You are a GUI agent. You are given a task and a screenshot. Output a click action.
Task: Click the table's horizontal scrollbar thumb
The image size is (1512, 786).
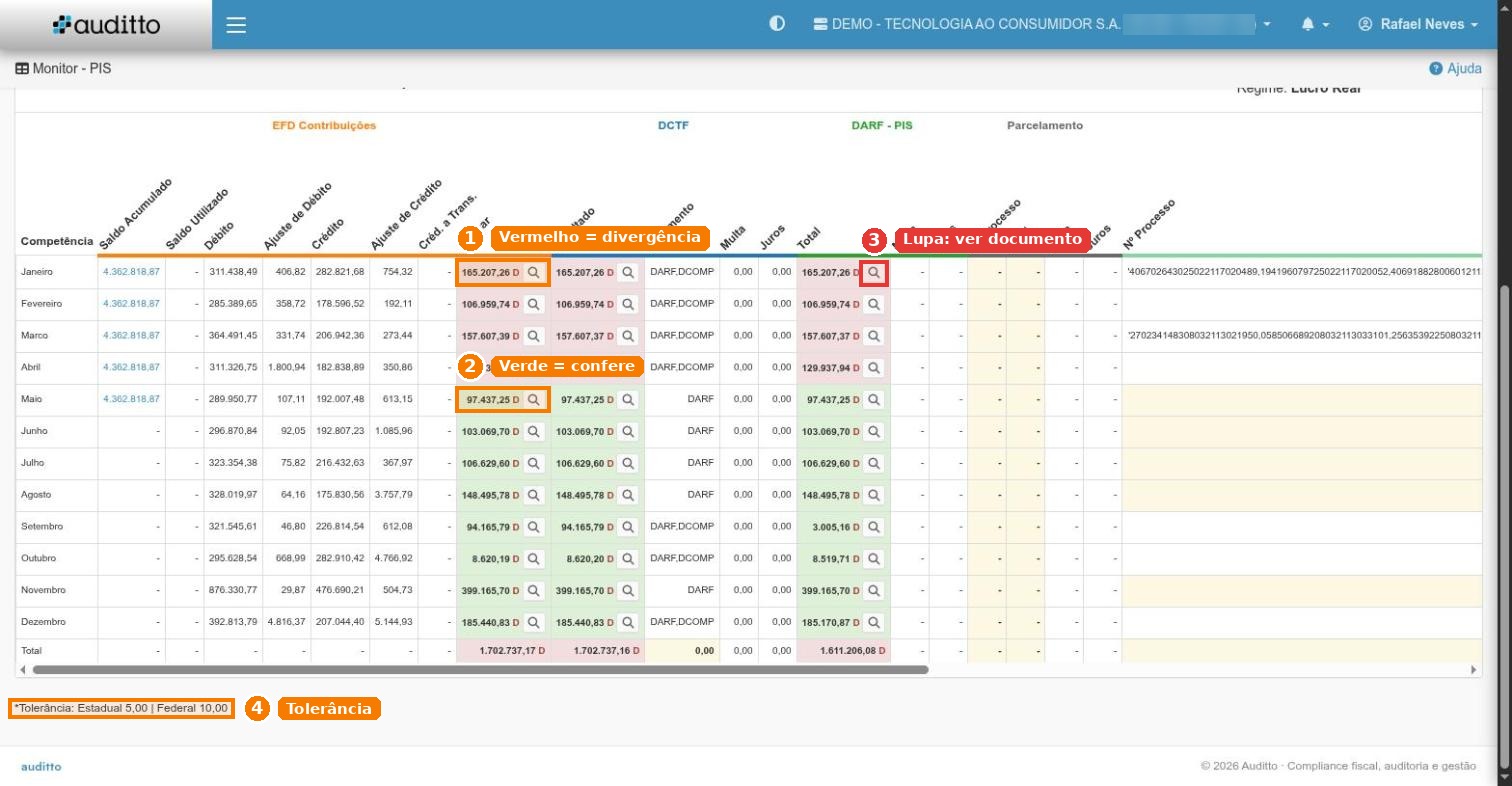click(480, 669)
